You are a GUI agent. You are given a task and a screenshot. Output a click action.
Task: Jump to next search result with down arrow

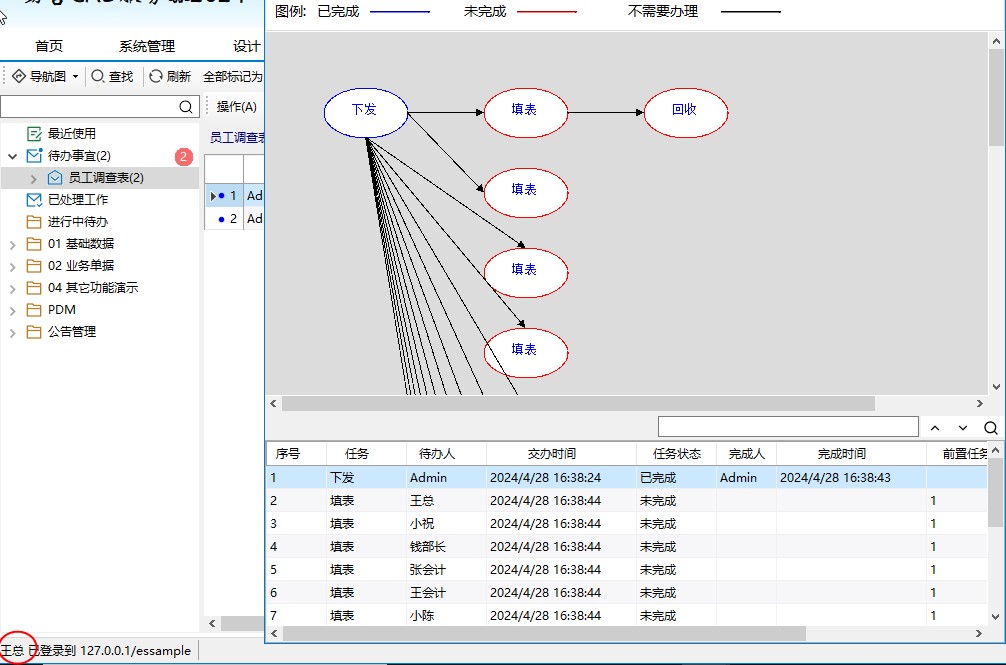tap(963, 427)
